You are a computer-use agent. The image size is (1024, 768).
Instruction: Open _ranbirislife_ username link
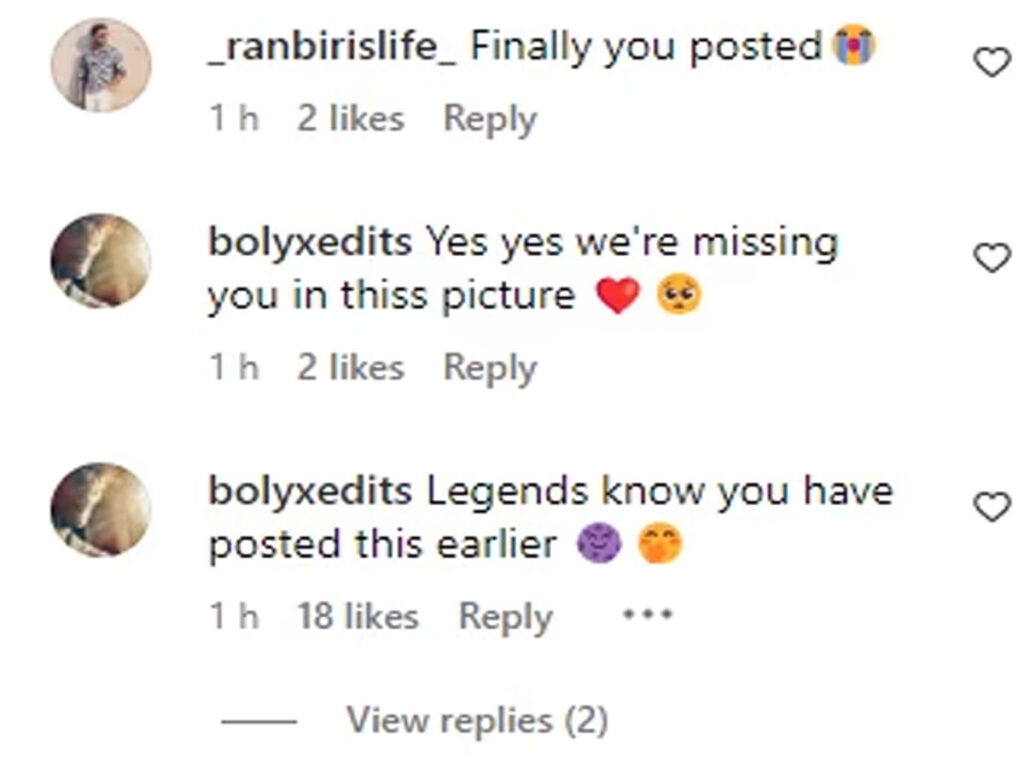[332, 46]
